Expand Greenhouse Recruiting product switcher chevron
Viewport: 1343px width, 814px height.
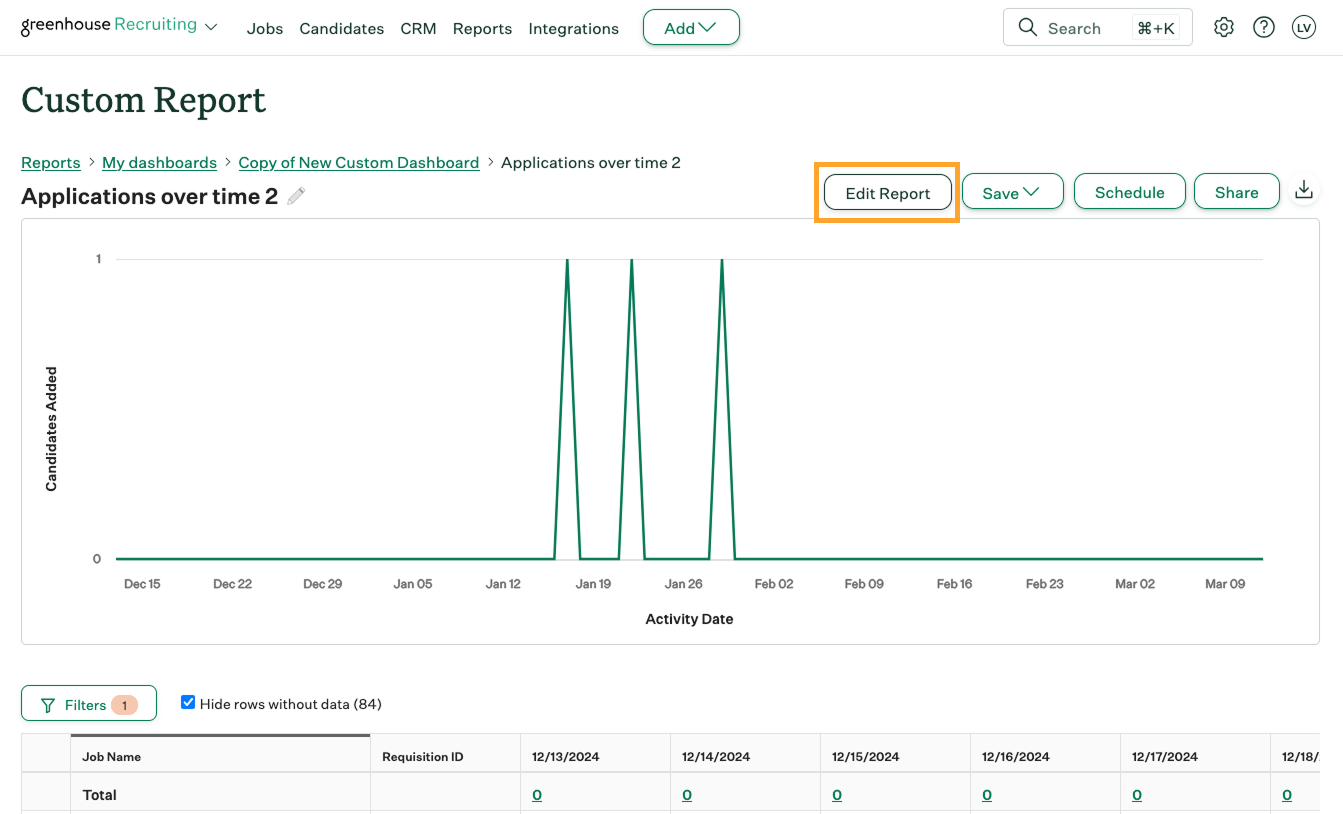coord(211,28)
